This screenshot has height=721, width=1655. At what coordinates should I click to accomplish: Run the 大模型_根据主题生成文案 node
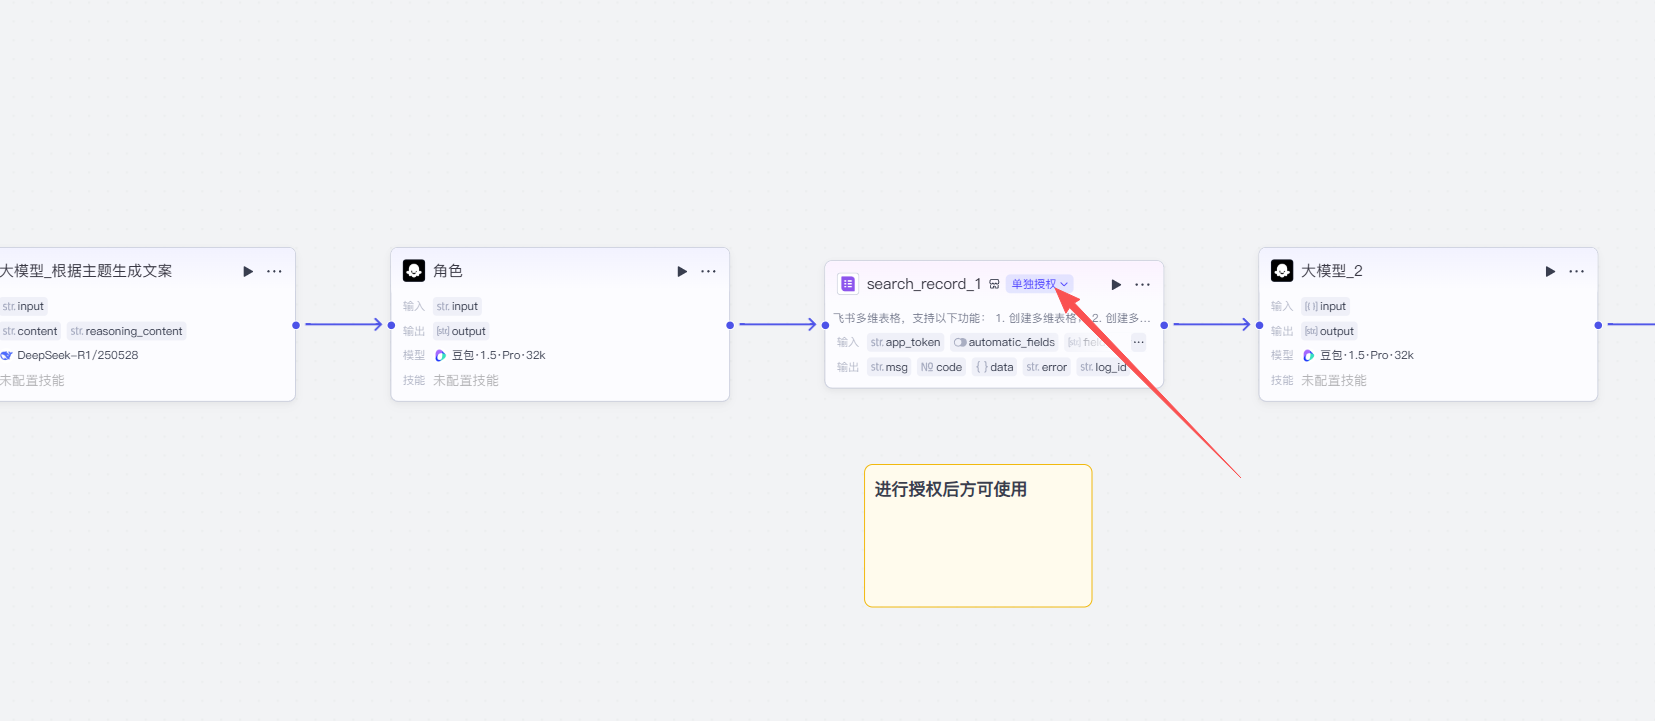(x=248, y=271)
